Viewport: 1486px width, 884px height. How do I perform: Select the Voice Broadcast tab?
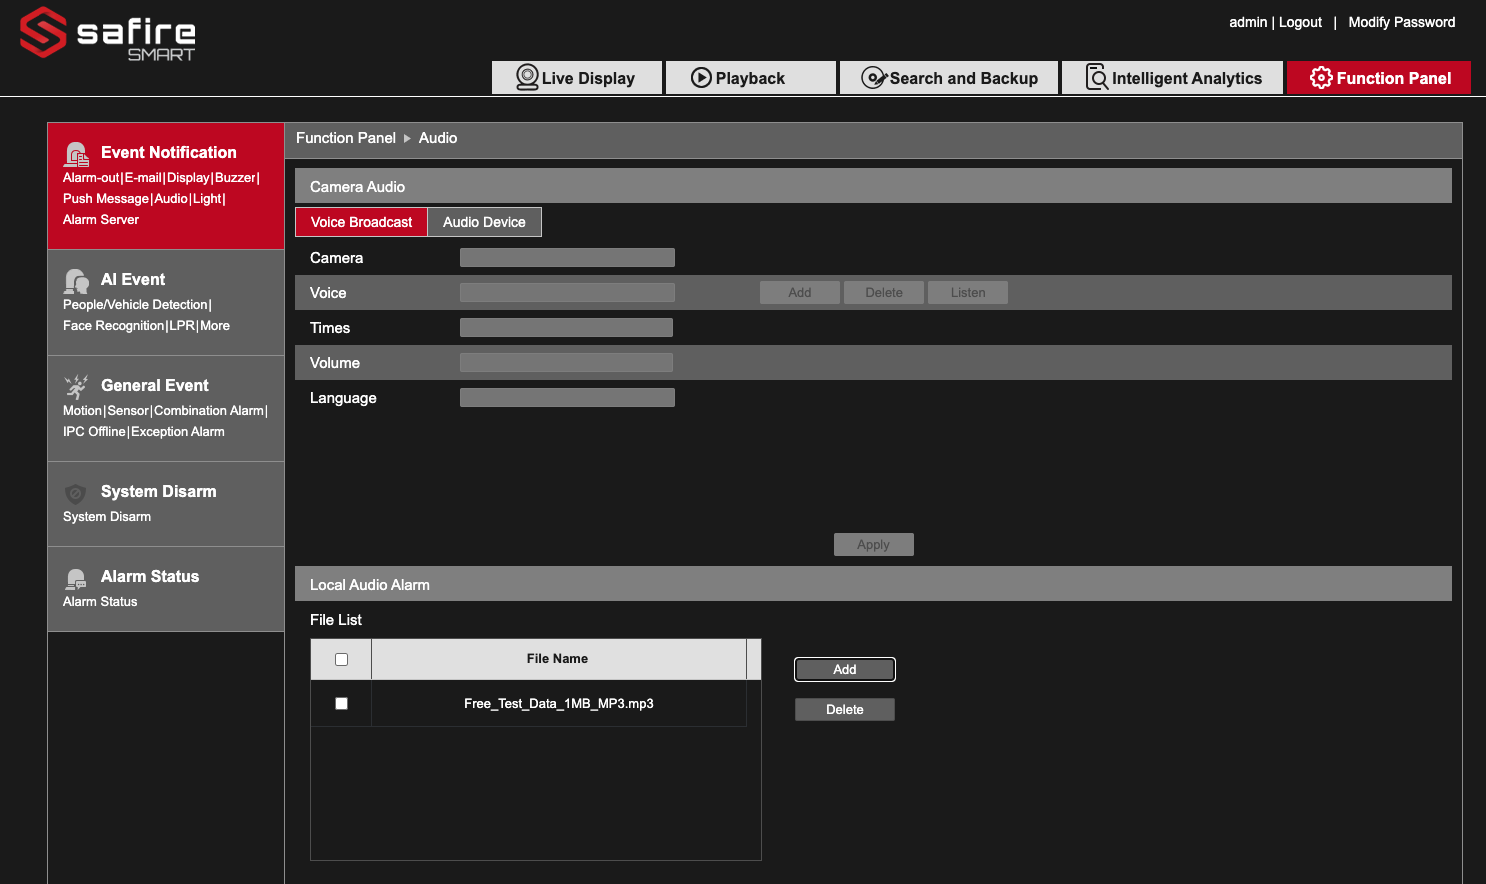(x=361, y=222)
